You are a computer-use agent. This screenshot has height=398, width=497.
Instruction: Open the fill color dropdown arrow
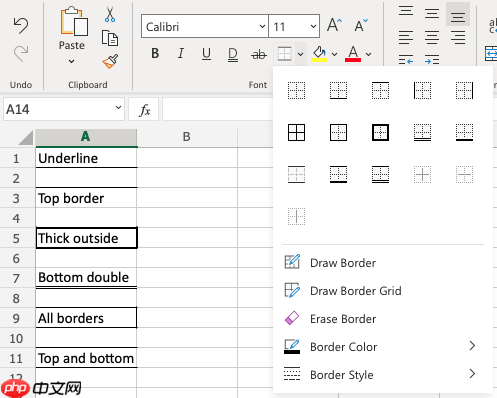334,54
